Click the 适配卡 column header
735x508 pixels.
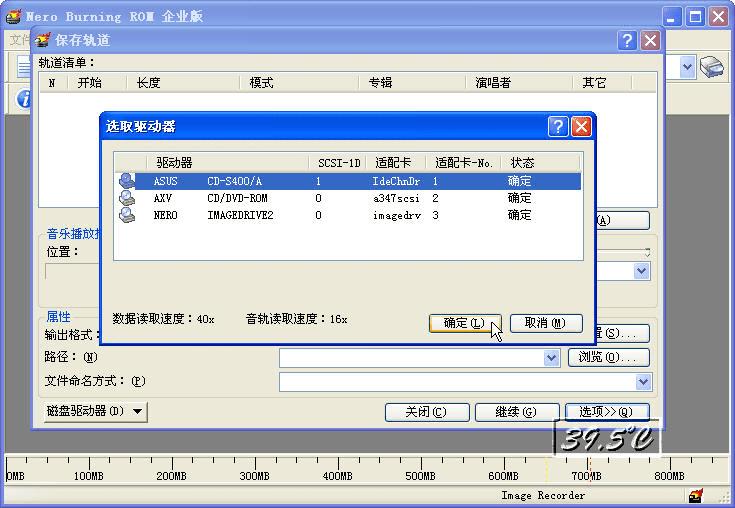396,163
